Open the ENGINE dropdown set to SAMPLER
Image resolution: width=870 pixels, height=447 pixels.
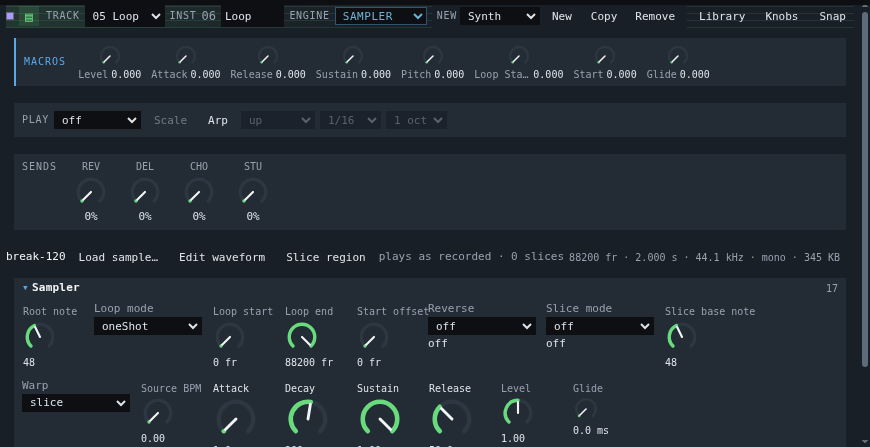[381, 16]
